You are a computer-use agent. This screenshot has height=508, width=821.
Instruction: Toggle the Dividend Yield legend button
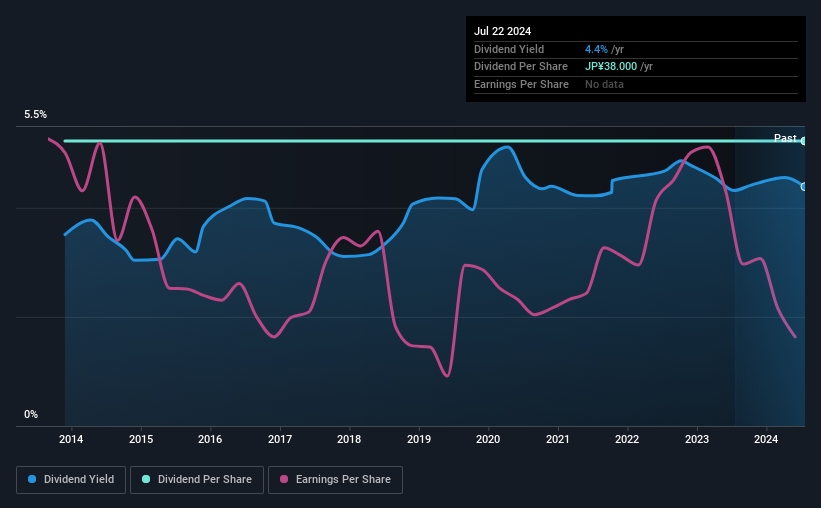coord(71,480)
